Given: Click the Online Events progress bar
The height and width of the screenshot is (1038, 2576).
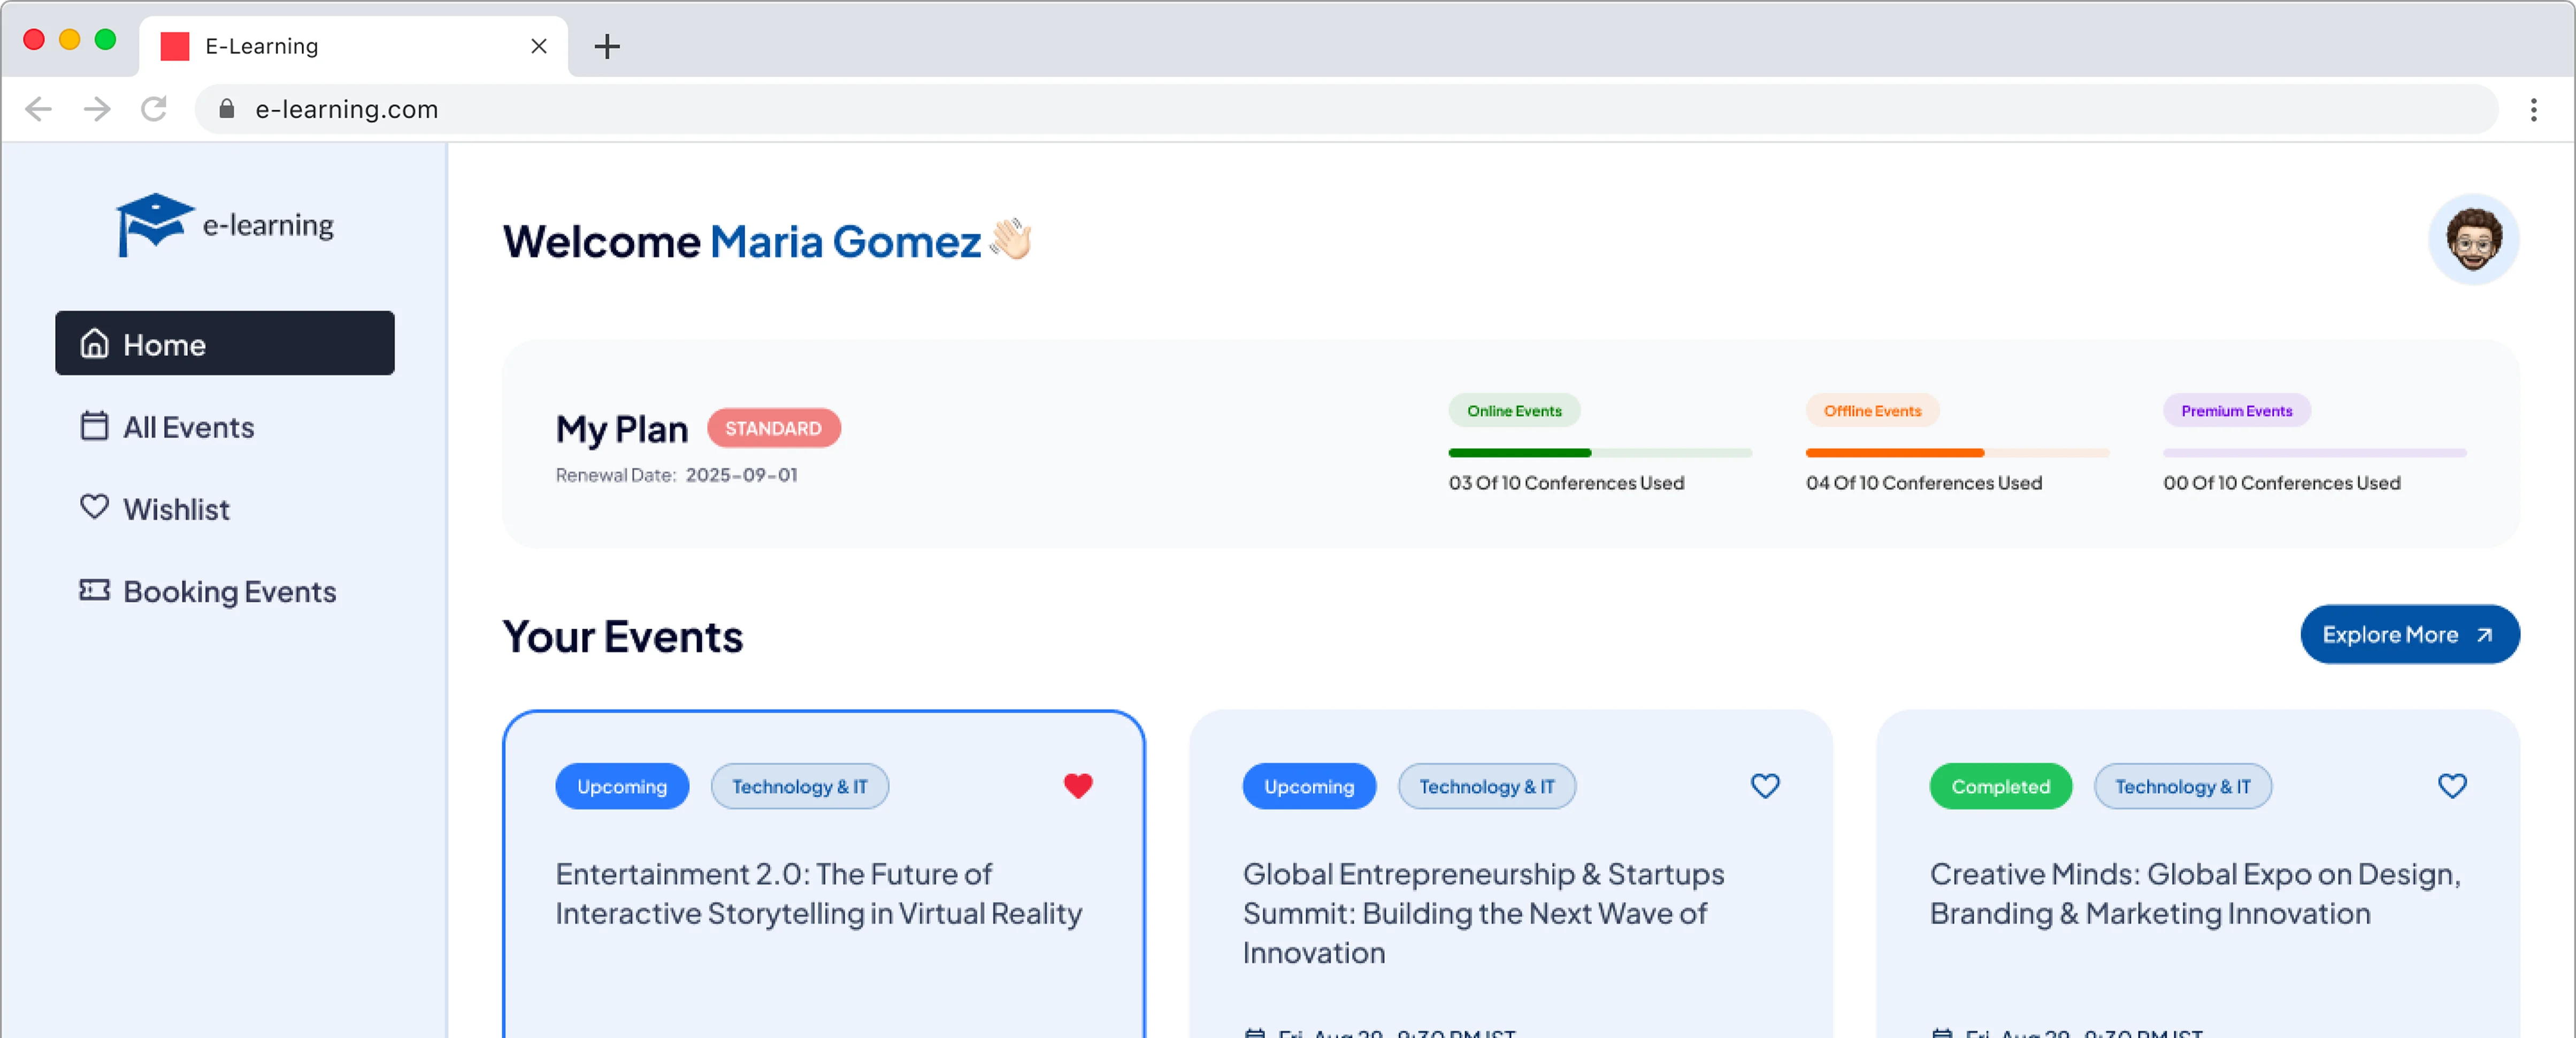Looking at the screenshot, I should [x=1599, y=453].
